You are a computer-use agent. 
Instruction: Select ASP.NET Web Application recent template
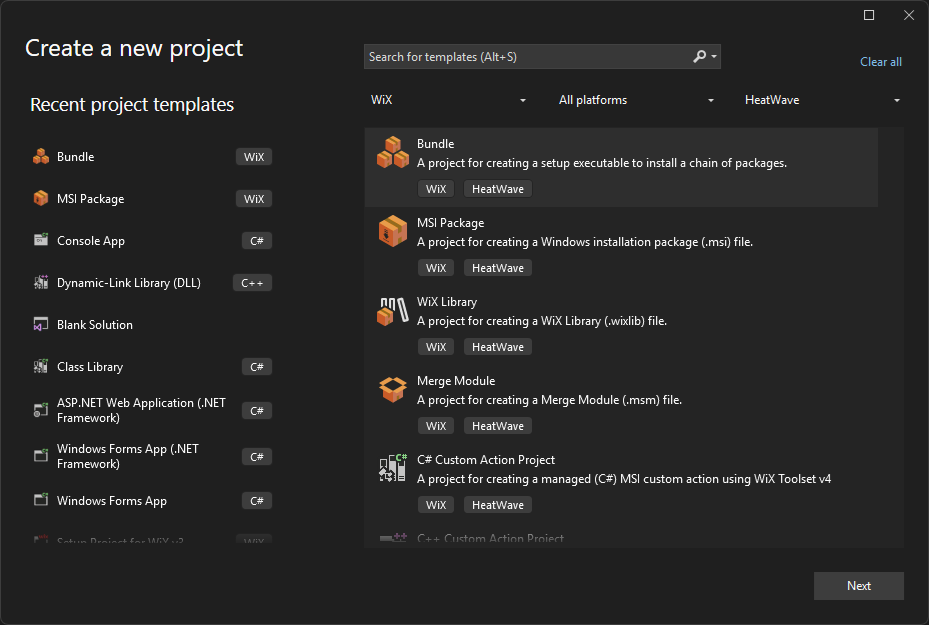[x=141, y=410]
